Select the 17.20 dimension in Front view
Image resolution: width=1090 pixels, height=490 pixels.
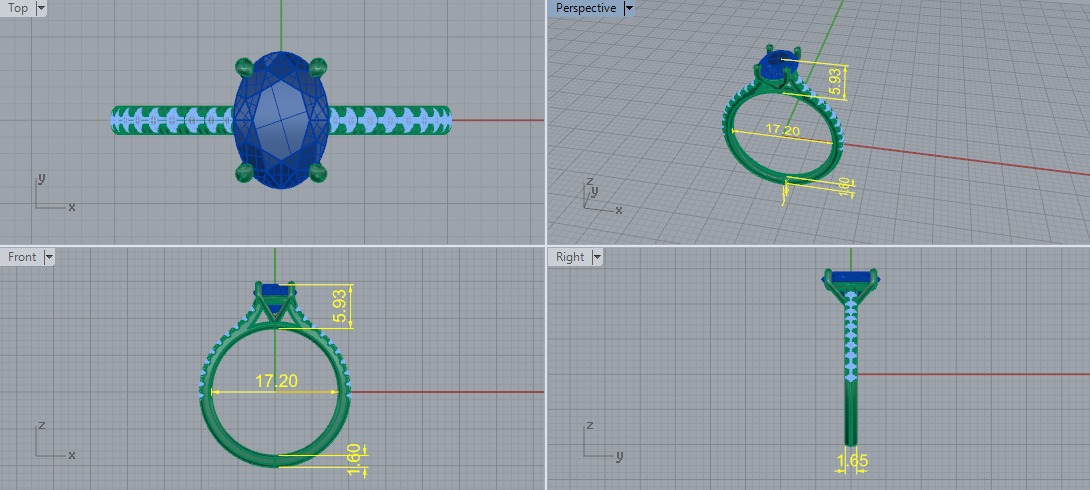276,381
